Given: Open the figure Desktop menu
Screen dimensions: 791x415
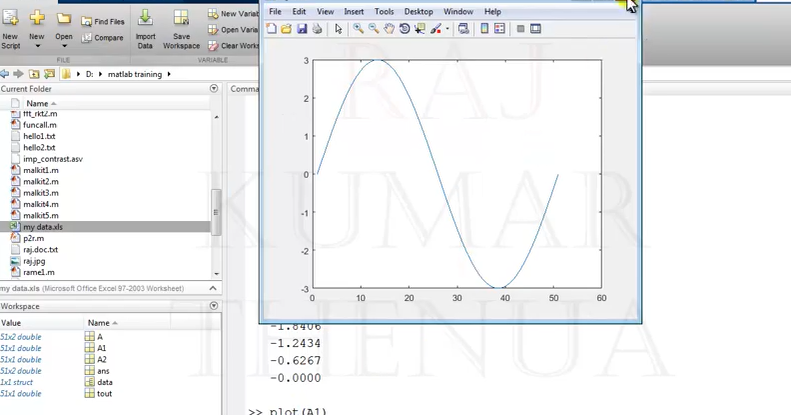Looking at the screenshot, I should tap(418, 11).
